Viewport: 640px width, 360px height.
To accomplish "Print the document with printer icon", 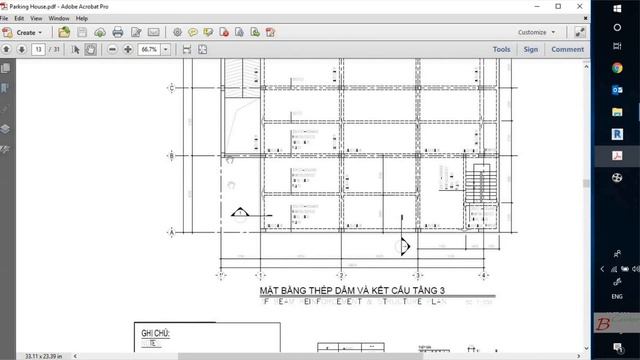I will pos(118,32).
